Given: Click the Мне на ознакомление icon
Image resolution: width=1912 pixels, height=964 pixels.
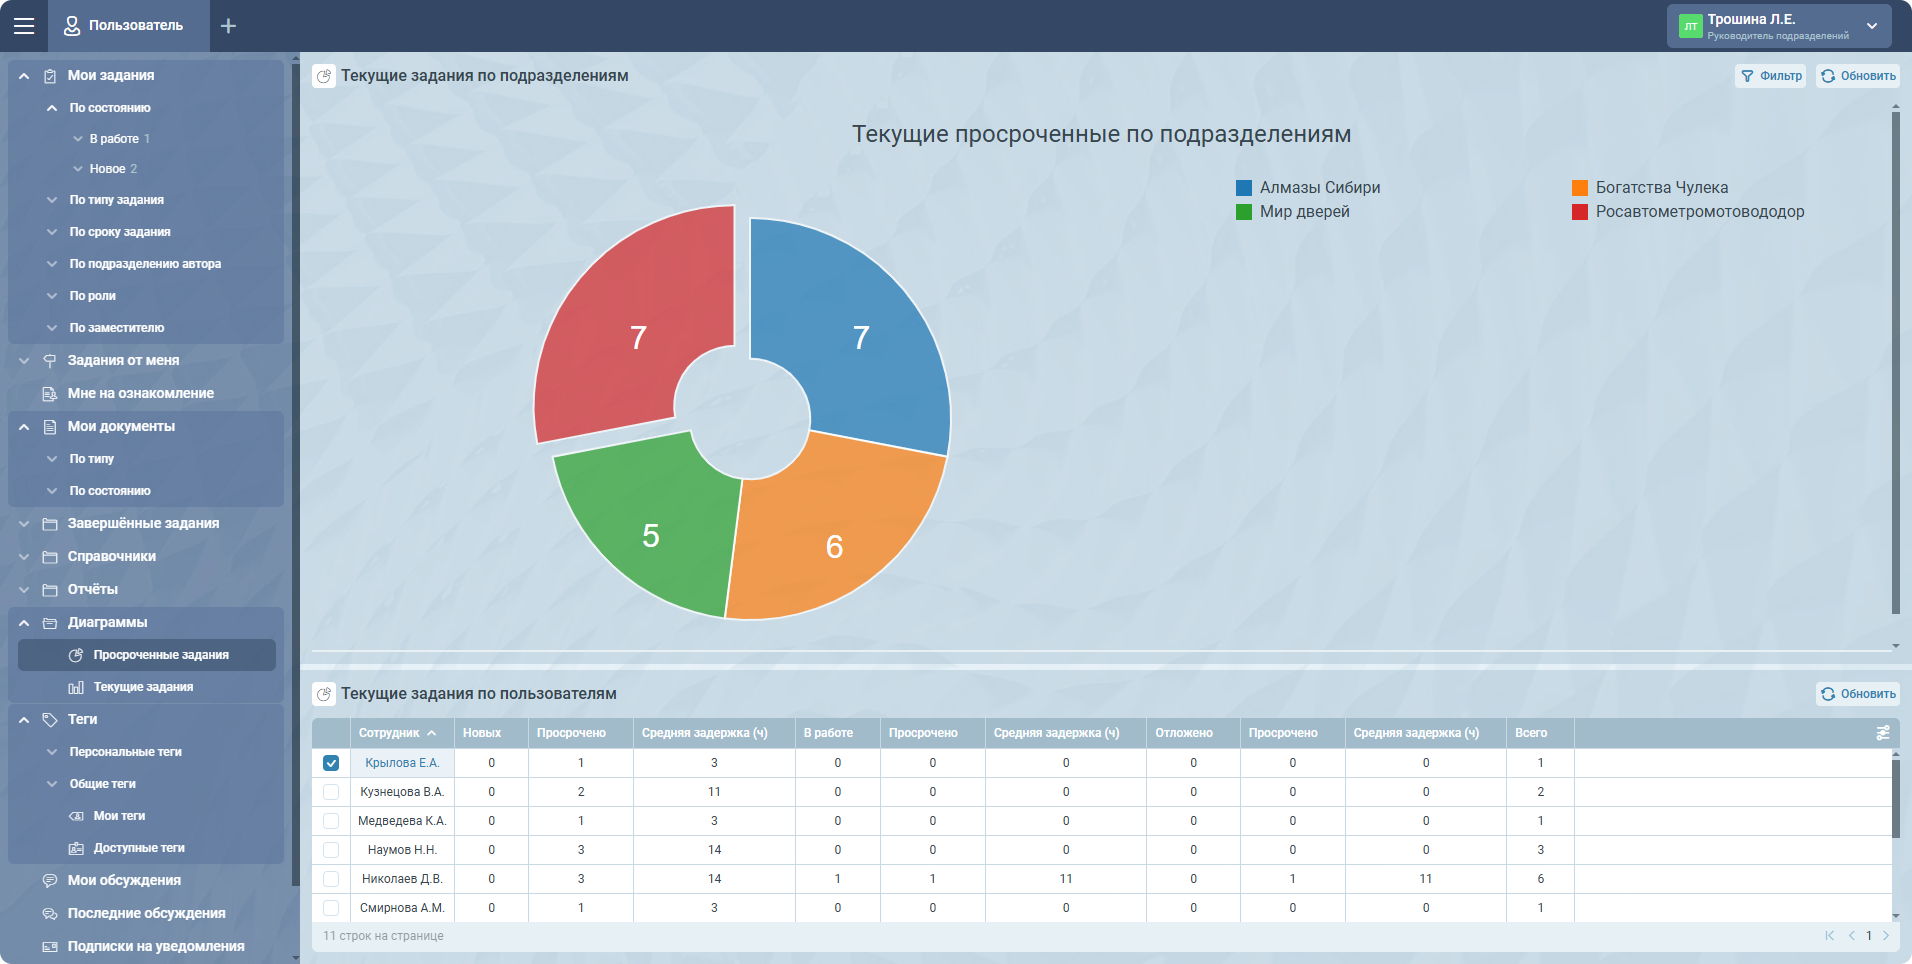Looking at the screenshot, I should tap(50, 394).
